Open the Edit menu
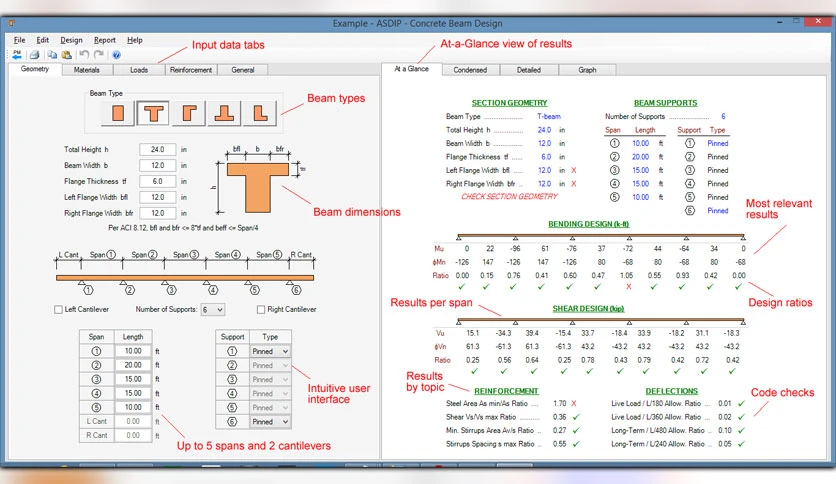836x484 pixels. pos(43,40)
